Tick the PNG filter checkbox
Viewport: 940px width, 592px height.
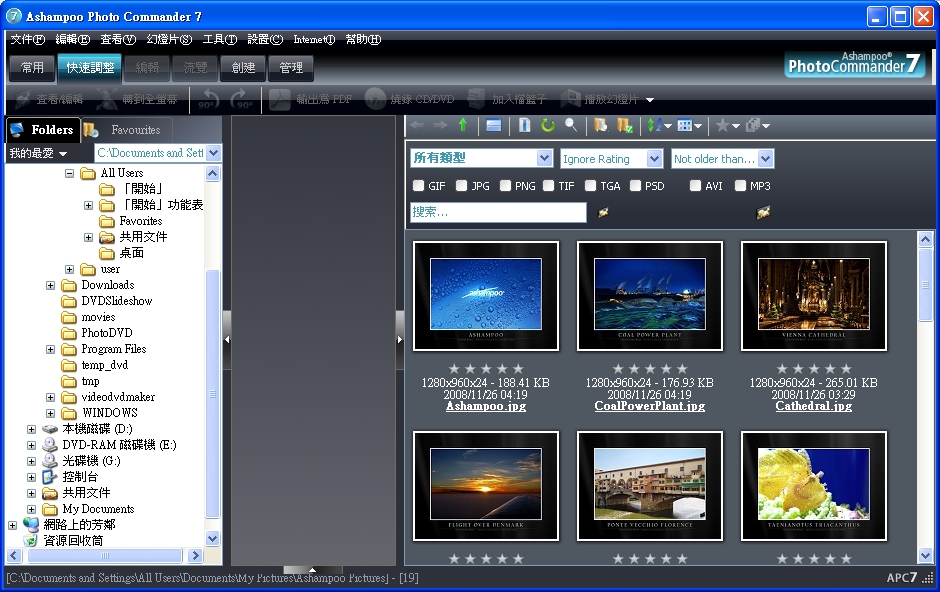pyautogui.click(x=506, y=186)
